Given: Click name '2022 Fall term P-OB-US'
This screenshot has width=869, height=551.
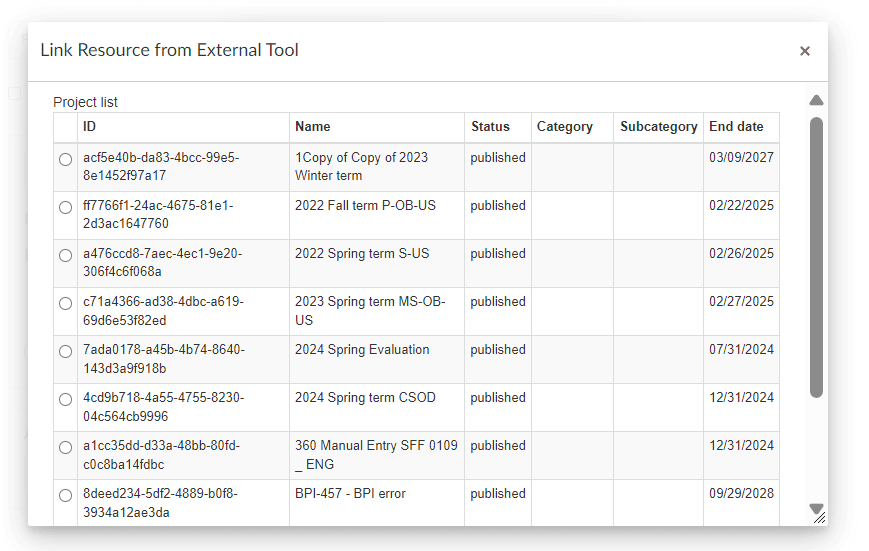Looking at the screenshot, I should coord(365,206).
